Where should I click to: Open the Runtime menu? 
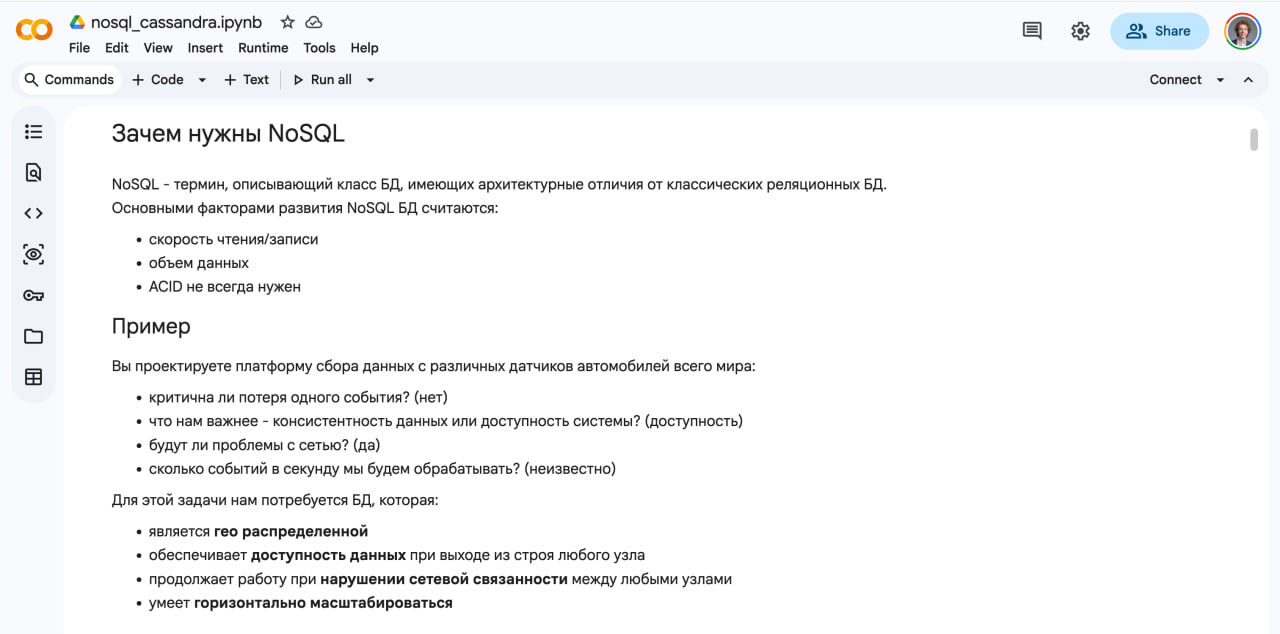pyautogui.click(x=263, y=48)
